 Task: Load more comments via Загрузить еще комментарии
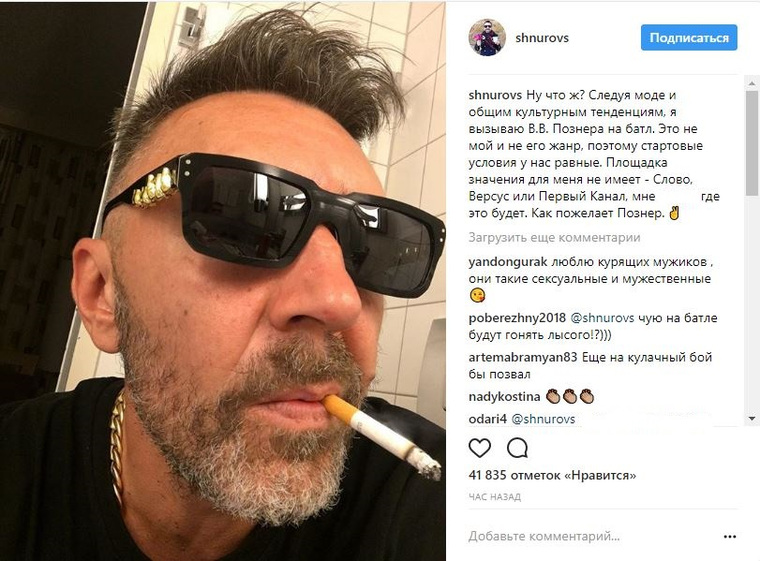coord(554,238)
